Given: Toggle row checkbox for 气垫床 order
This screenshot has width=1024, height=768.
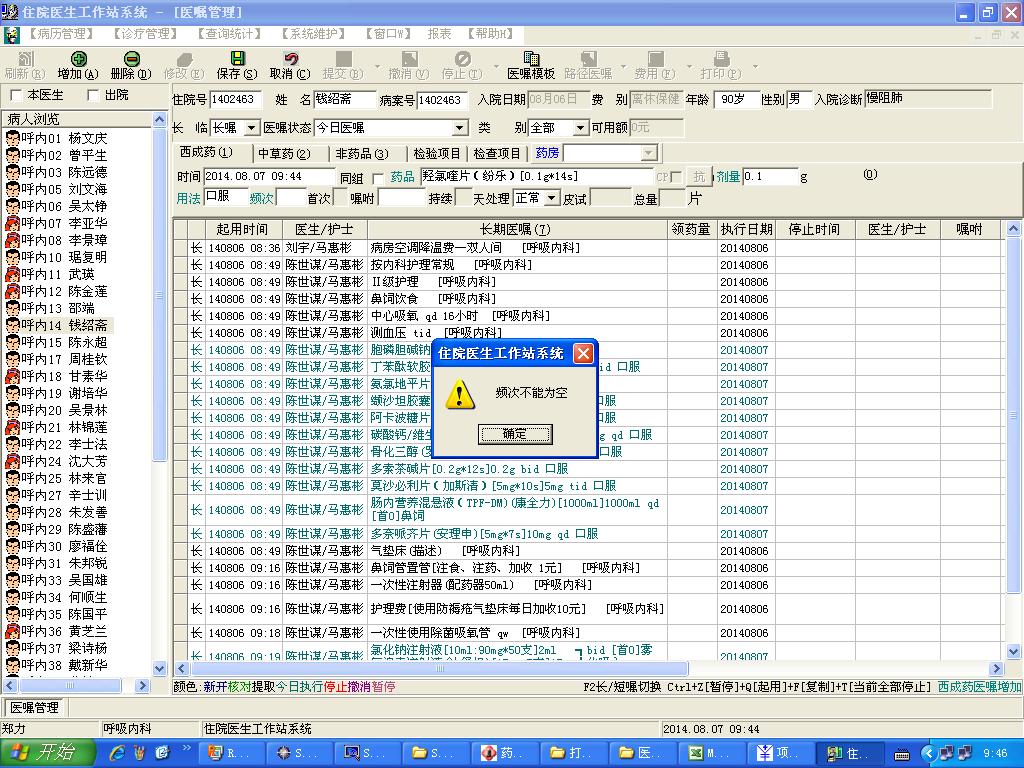Looking at the screenshot, I should (x=181, y=551).
